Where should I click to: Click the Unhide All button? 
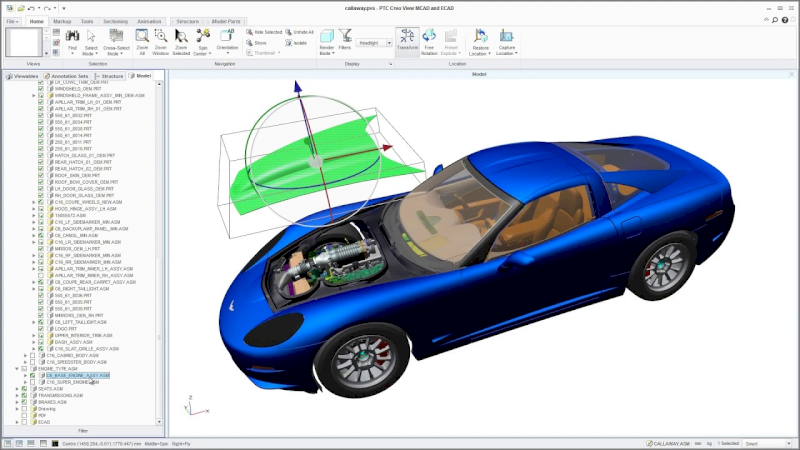[x=301, y=32]
